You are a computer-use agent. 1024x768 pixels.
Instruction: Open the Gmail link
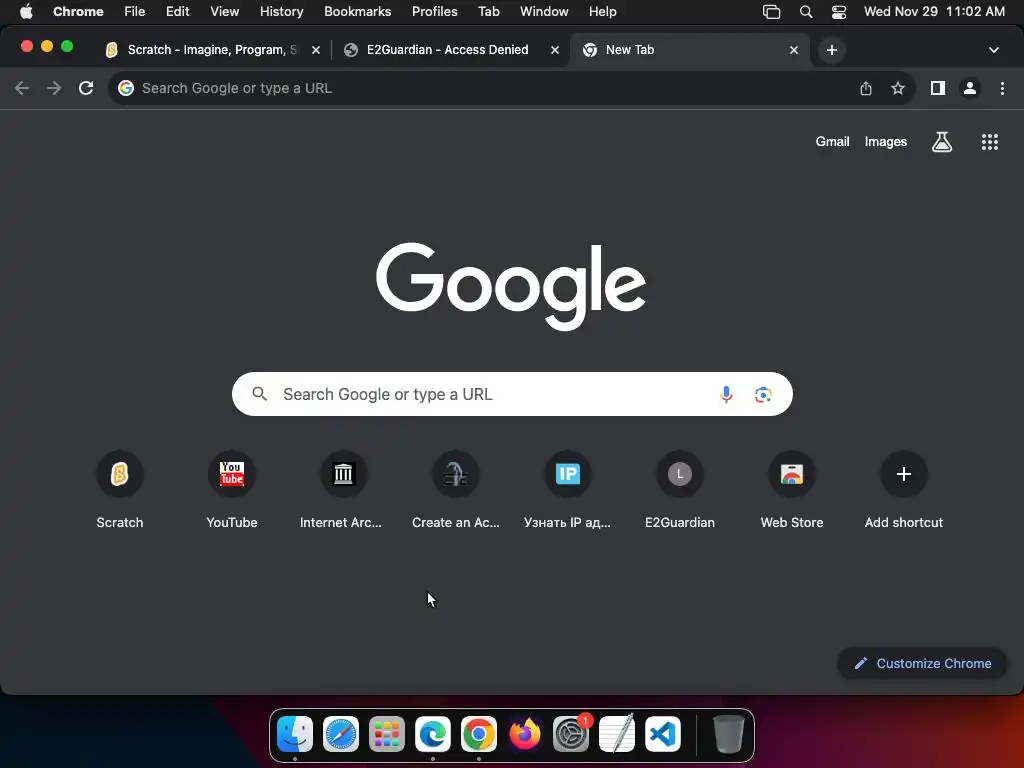833,142
